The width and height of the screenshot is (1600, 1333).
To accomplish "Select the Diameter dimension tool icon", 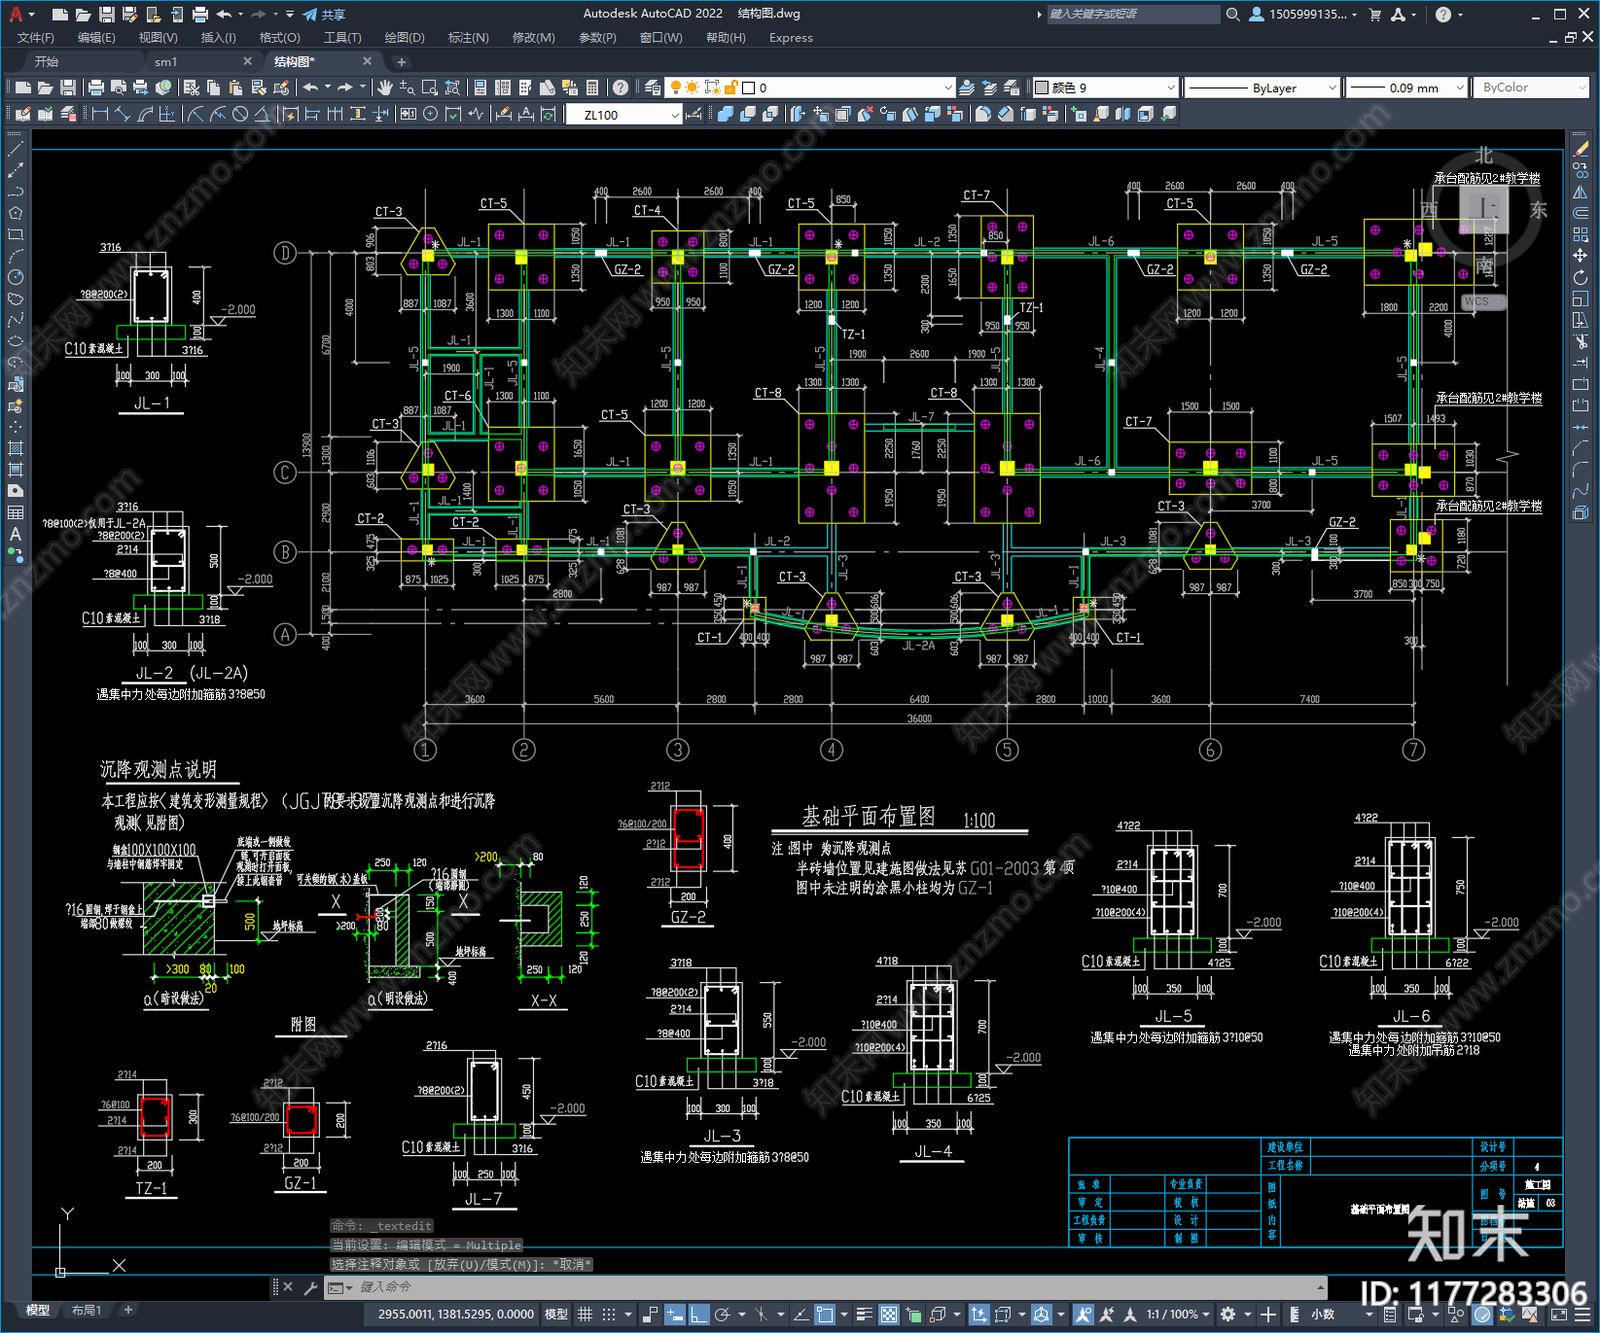I will pos(240,115).
